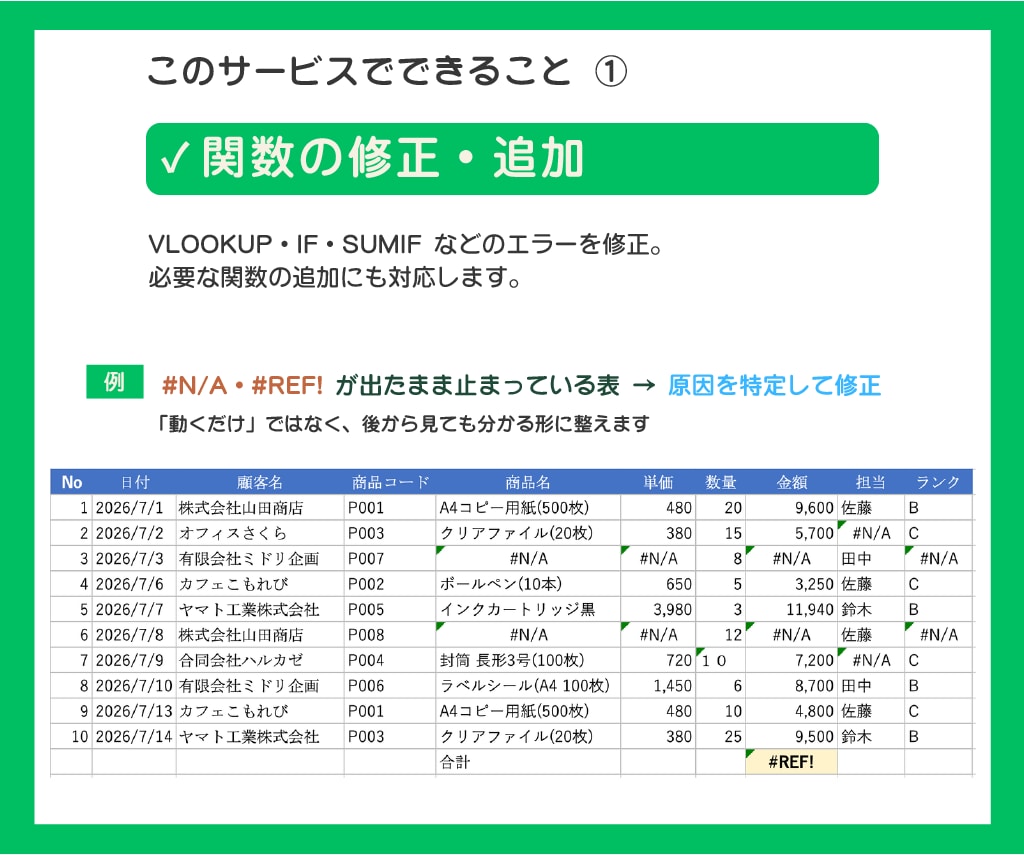This screenshot has width=1024, height=855.
Task: Click amount cell 7,200
Action: 792,660
